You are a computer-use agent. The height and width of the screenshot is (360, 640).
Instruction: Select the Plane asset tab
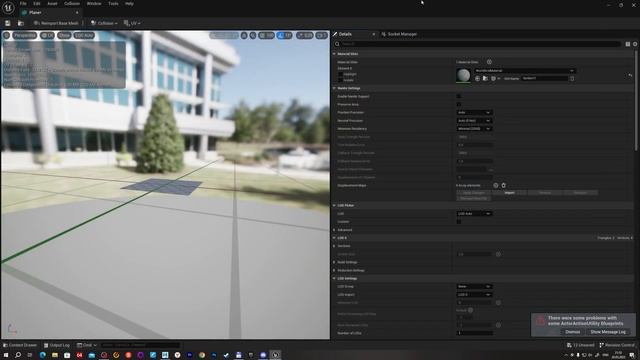coord(50,13)
